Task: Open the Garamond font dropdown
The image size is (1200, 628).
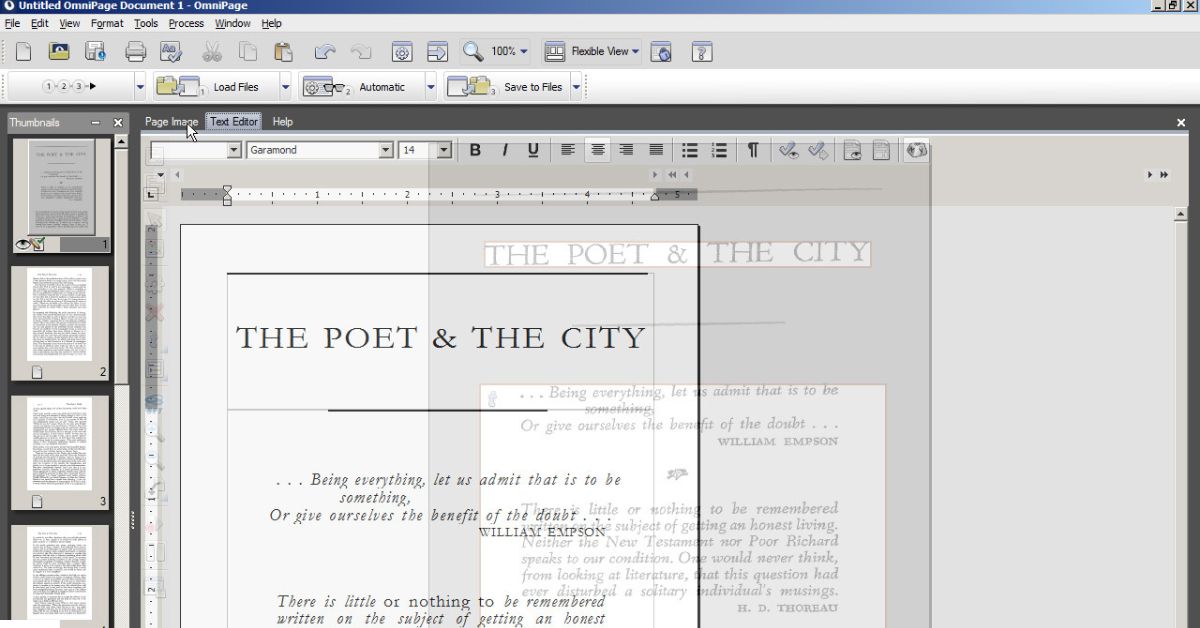Action: click(386, 150)
